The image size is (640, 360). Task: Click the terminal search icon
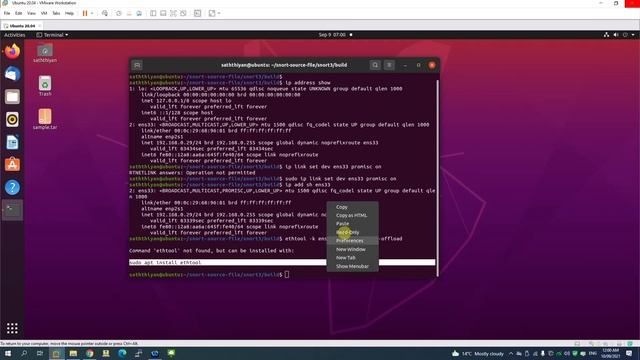375,65
